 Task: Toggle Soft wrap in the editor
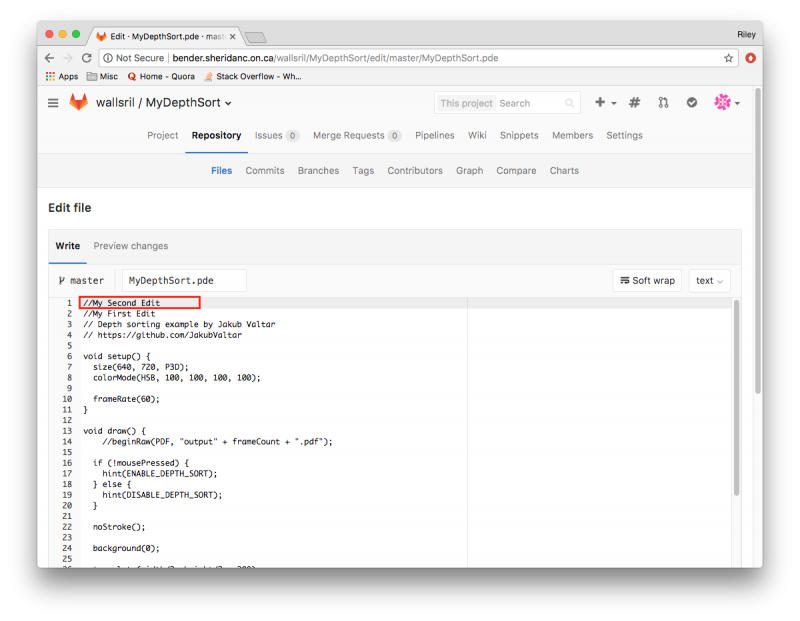click(x=647, y=281)
